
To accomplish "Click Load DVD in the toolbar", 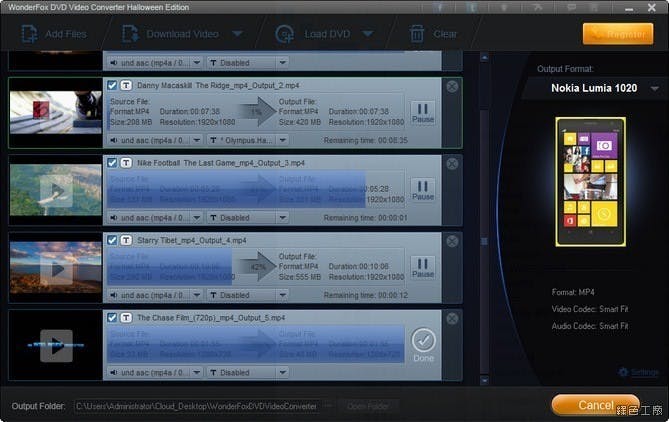I will pos(314,34).
